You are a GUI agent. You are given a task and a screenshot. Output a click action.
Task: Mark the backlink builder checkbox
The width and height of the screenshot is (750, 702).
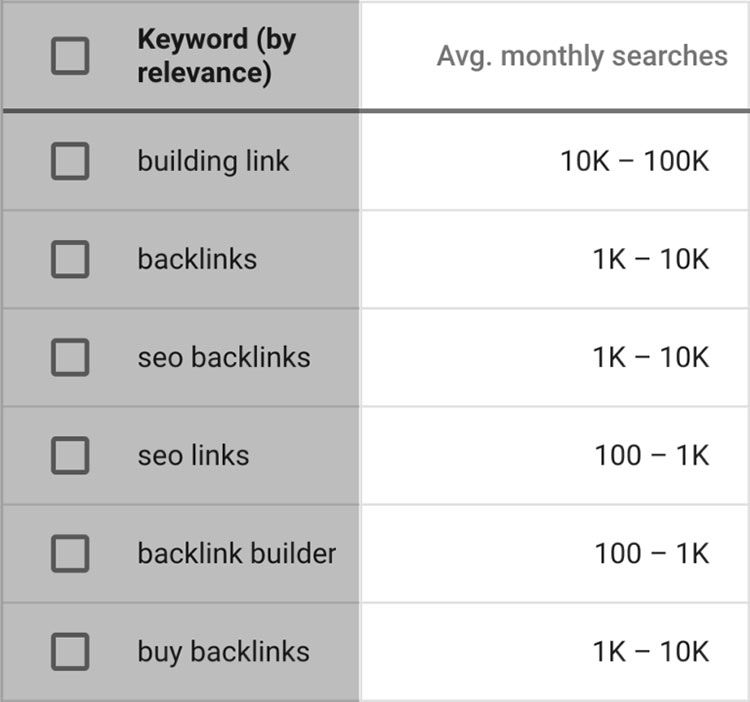pyautogui.click(x=70, y=553)
